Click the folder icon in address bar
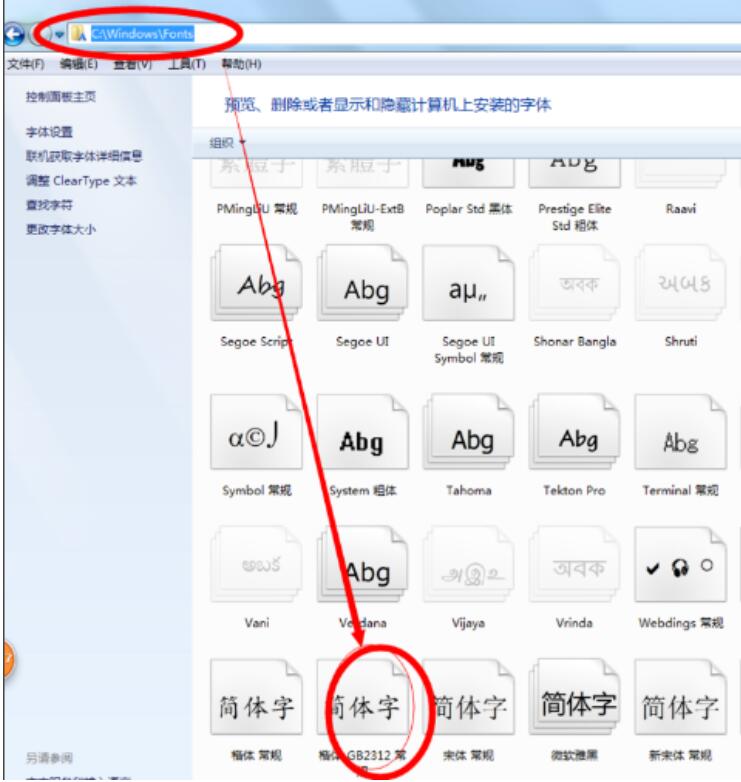 [x=79, y=34]
